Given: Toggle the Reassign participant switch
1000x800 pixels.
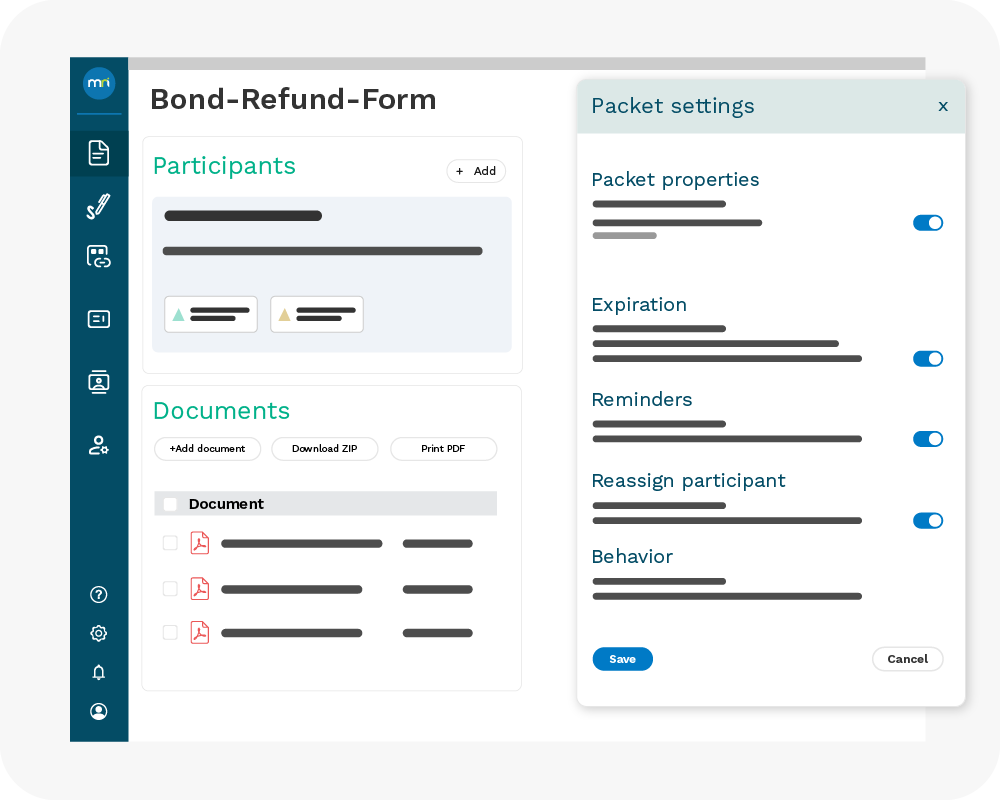Looking at the screenshot, I should pyautogui.click(x=927, y=520).
